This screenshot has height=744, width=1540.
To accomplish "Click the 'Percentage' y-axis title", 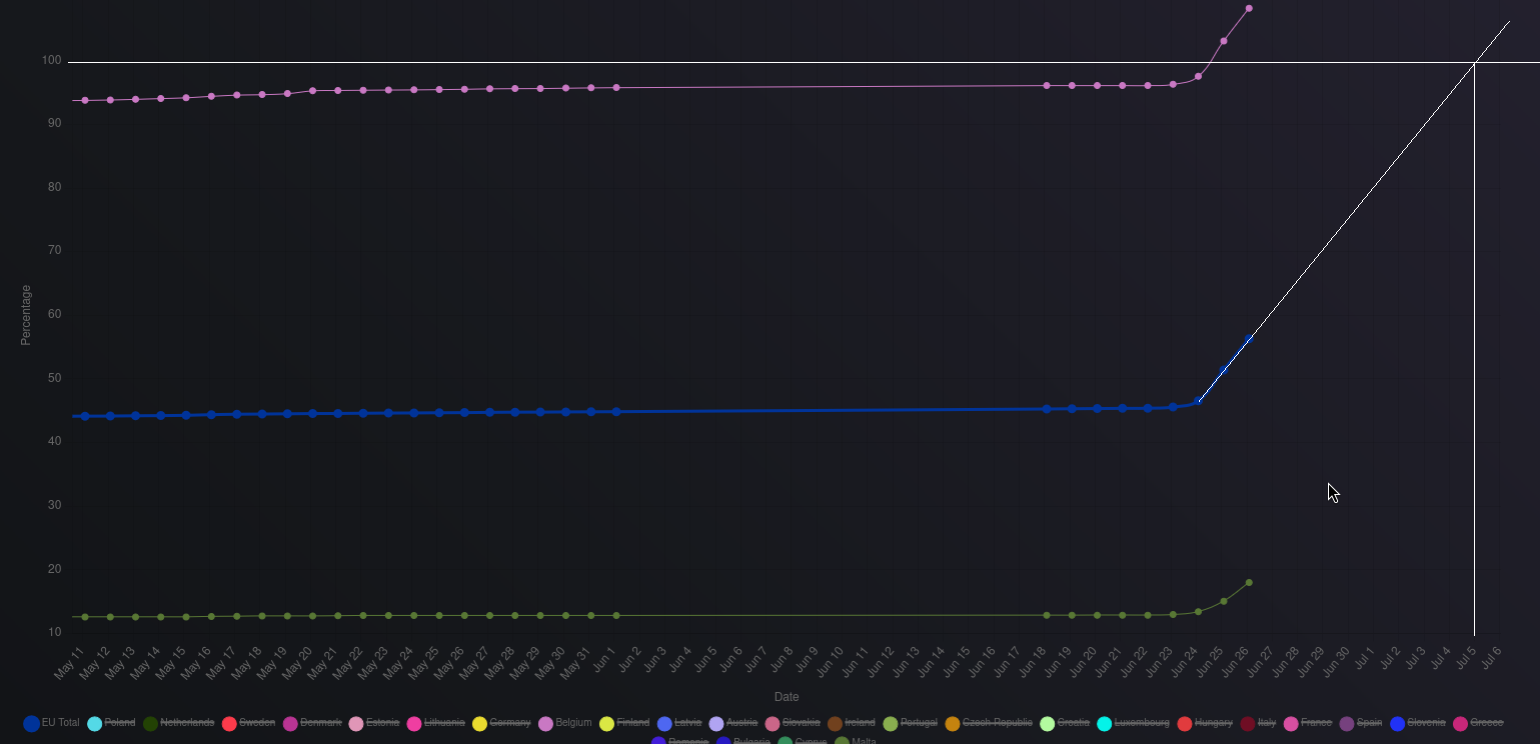I will pyautogui.click(x=26, y=315).
